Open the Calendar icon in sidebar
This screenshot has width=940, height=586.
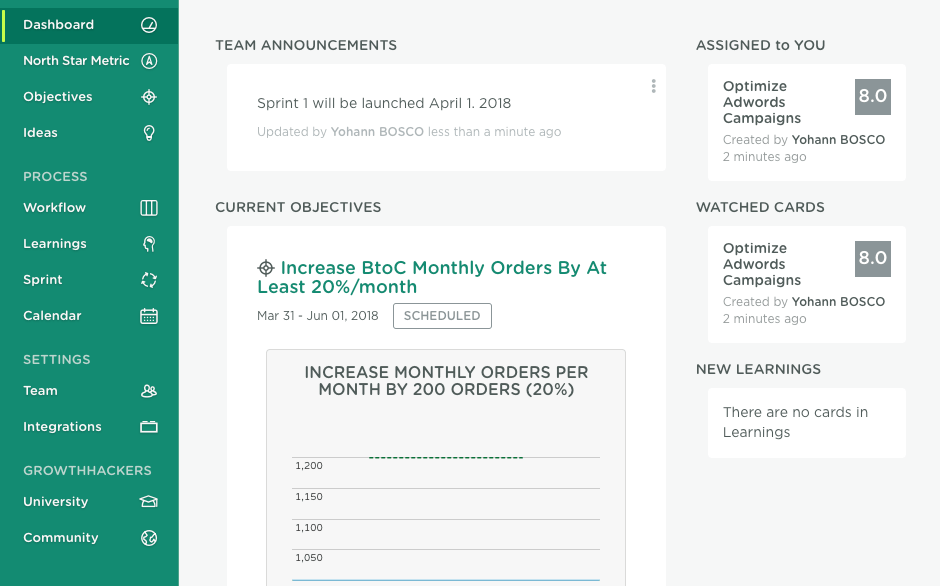pyautogui.click(x=149, y=315)
